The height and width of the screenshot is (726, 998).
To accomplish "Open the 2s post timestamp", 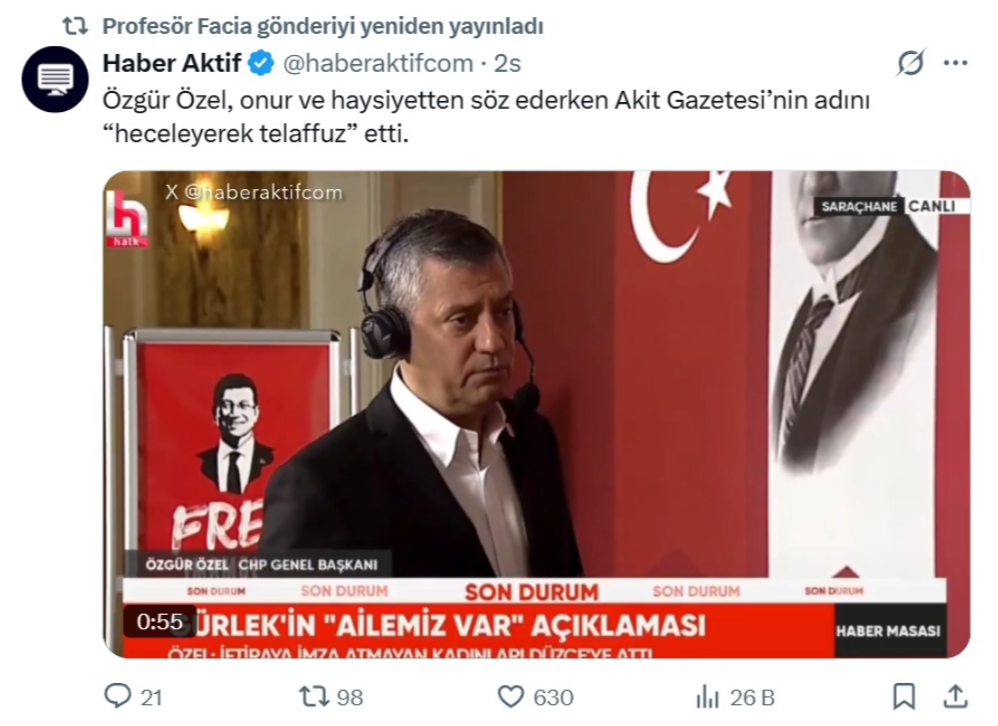I will pos(507,63).
